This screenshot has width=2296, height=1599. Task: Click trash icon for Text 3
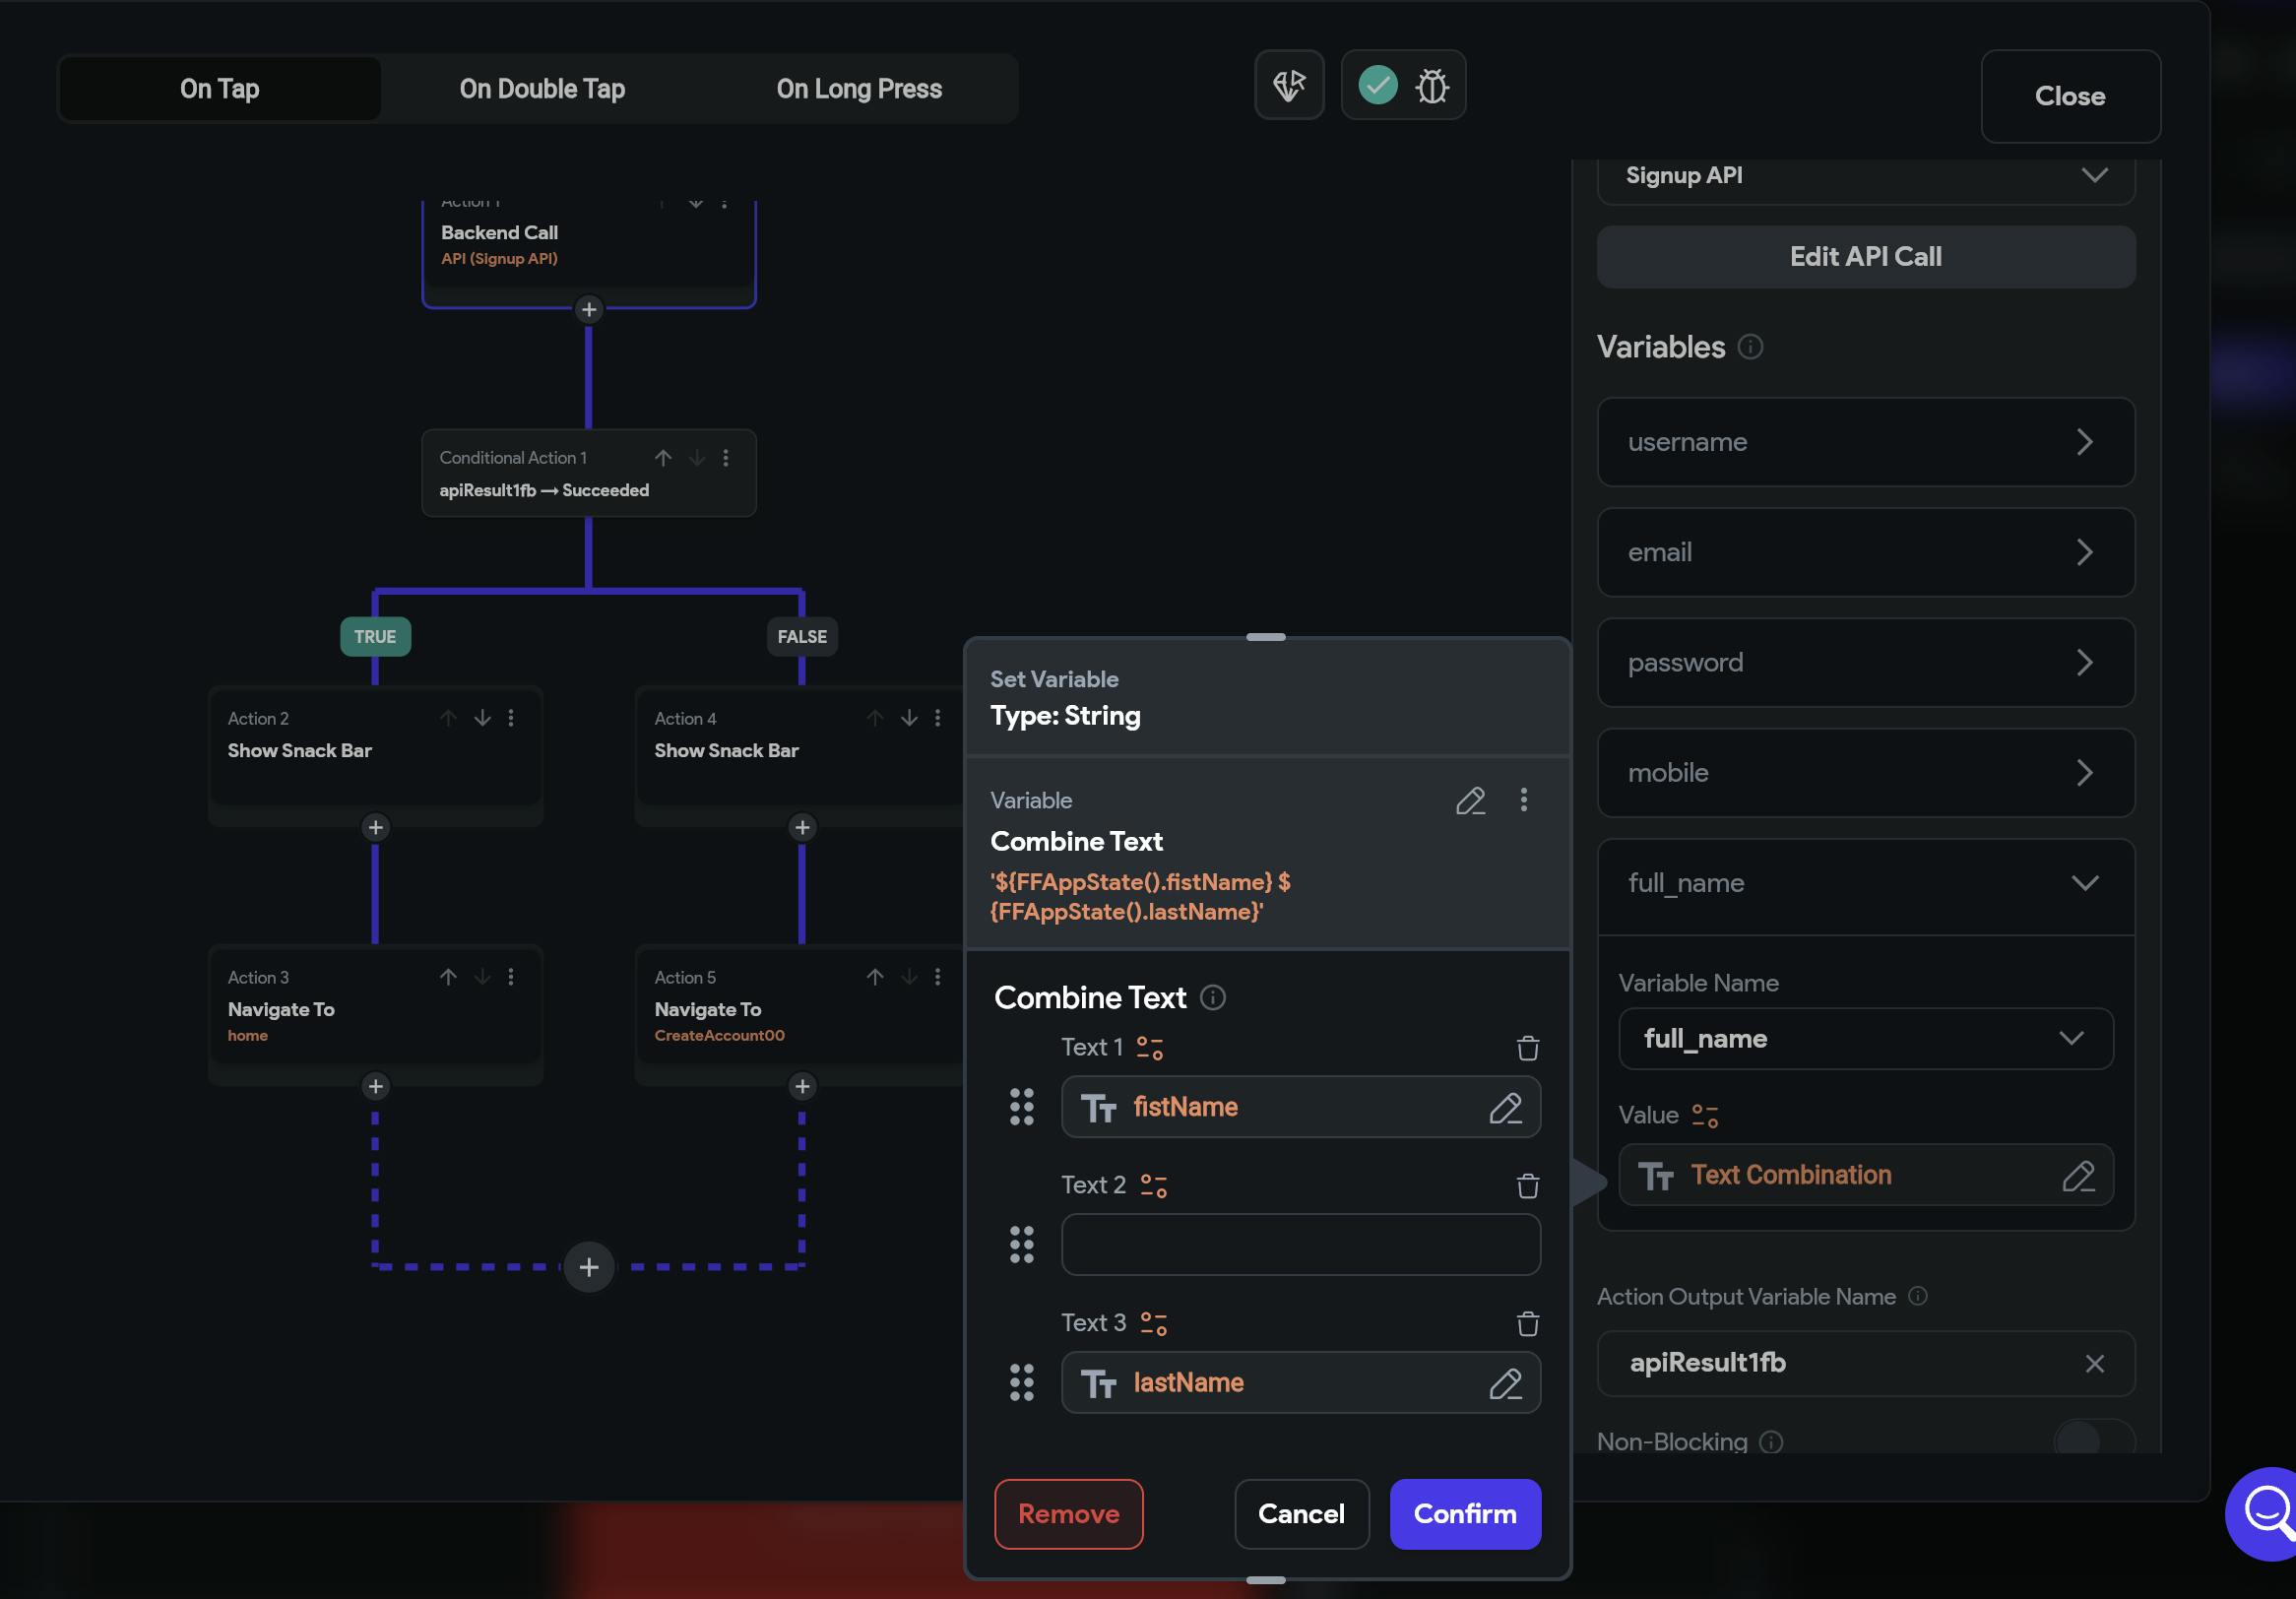pos(1527,1323)
